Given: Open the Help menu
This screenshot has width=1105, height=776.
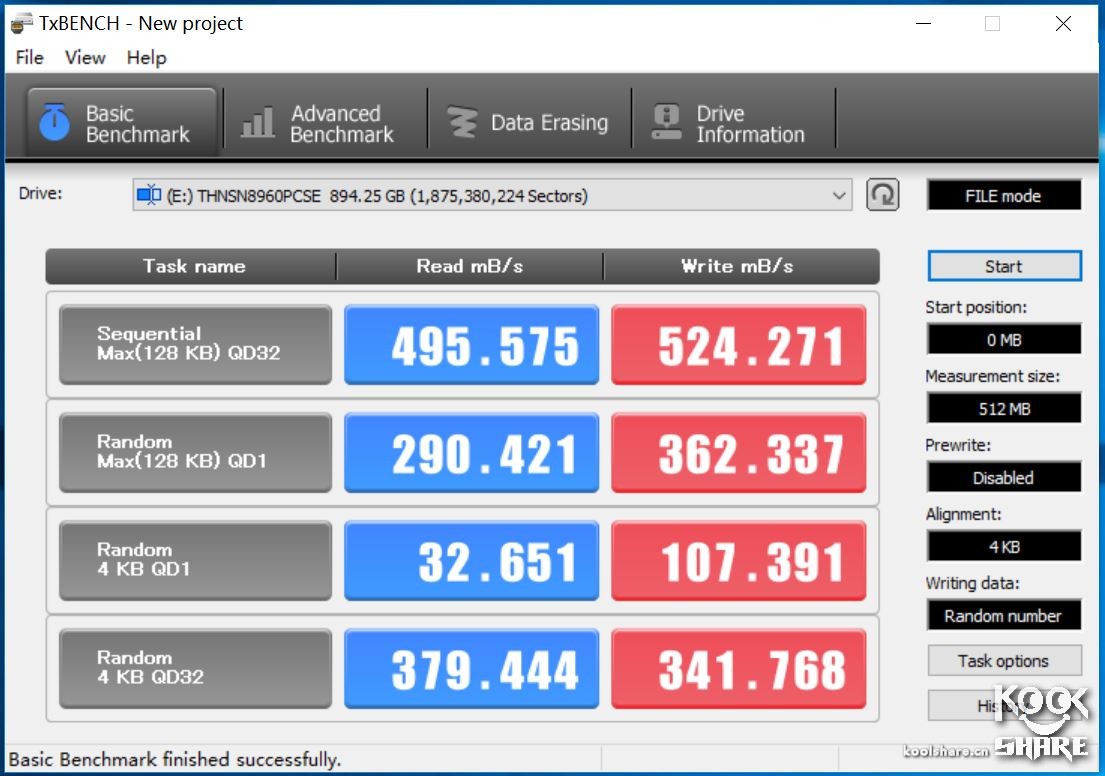Looking at the screenshot, I should coord(146,58).
